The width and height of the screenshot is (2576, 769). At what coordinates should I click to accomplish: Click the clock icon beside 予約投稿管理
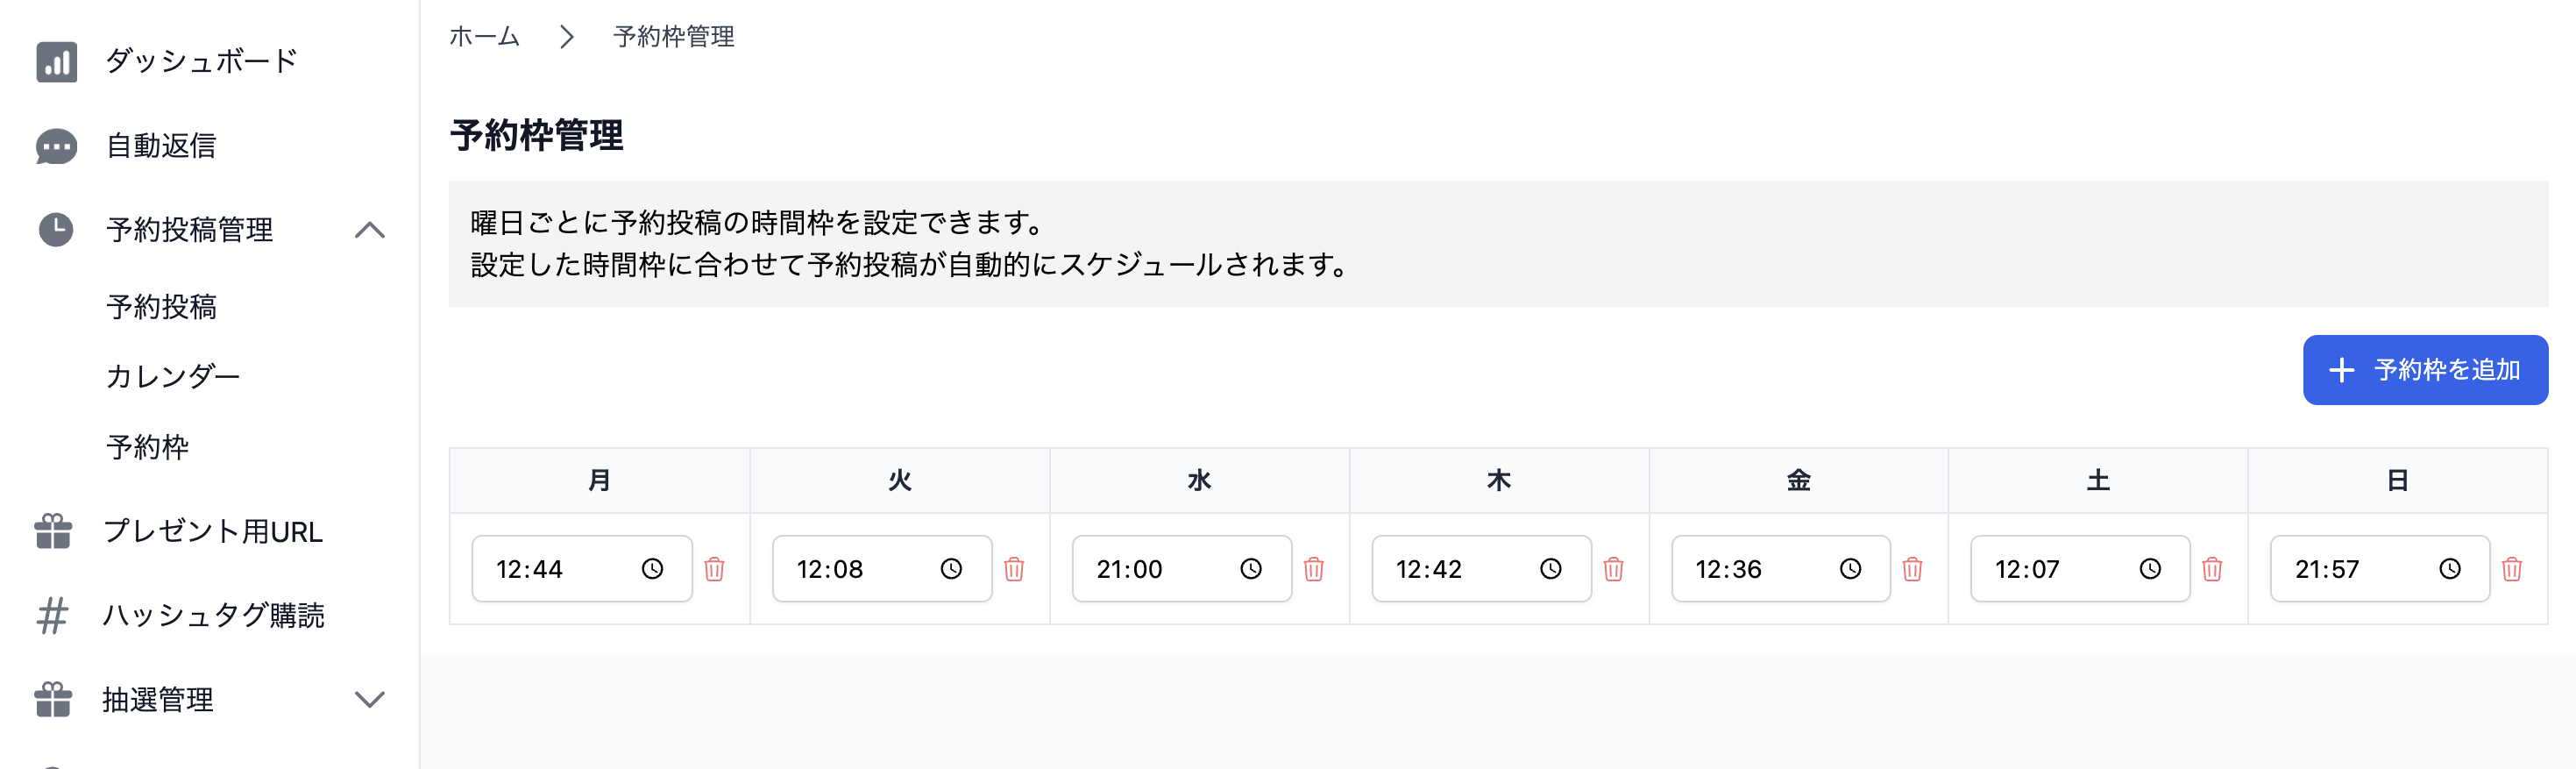[55, 229]
